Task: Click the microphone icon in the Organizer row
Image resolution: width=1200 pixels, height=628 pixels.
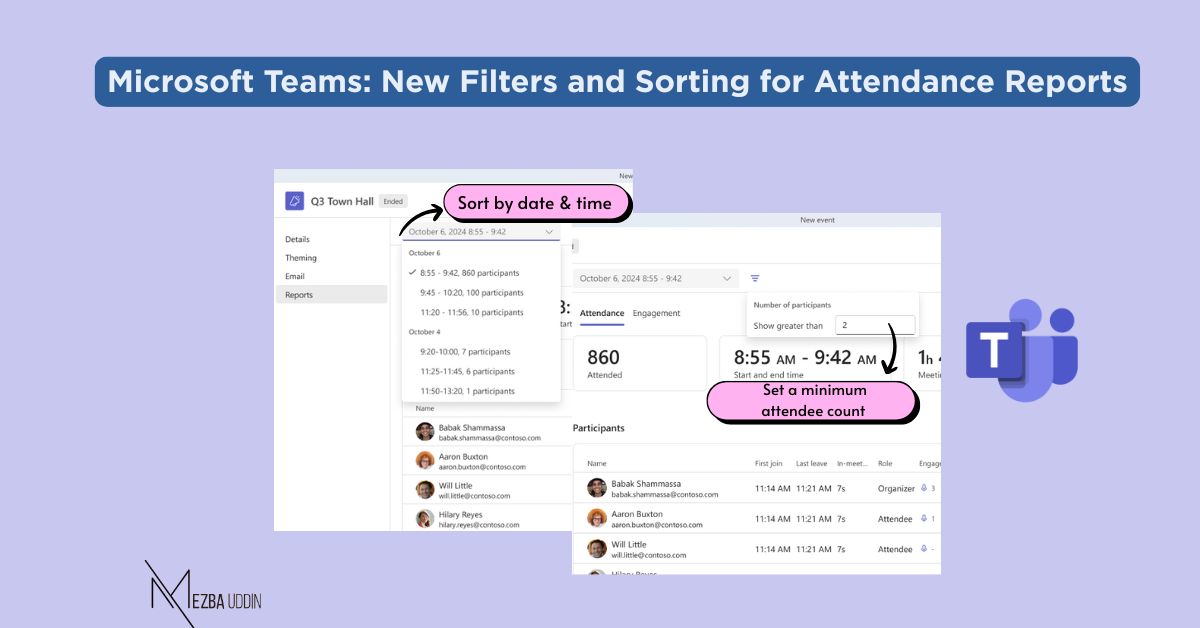Action: [x=923, y=488]
